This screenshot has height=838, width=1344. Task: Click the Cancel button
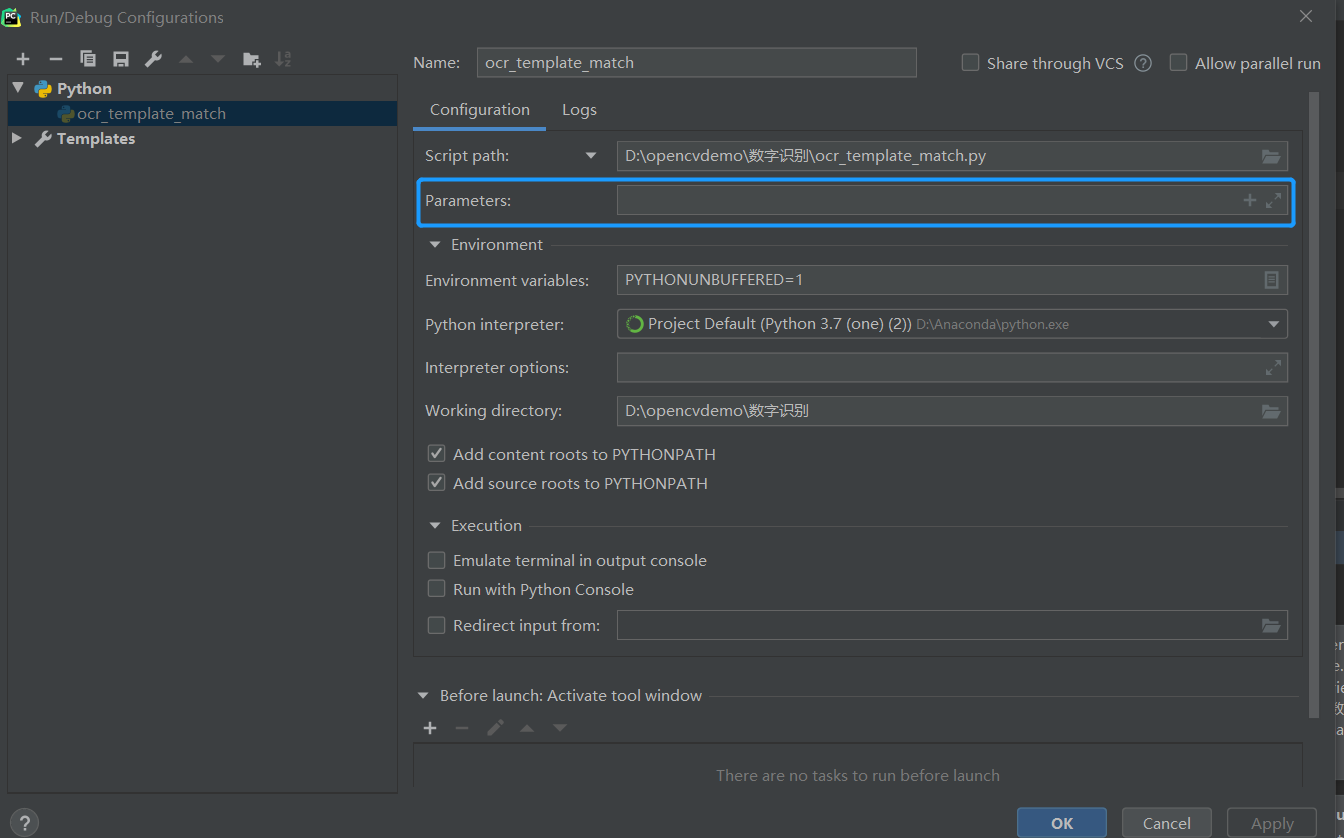point(1167,823)
